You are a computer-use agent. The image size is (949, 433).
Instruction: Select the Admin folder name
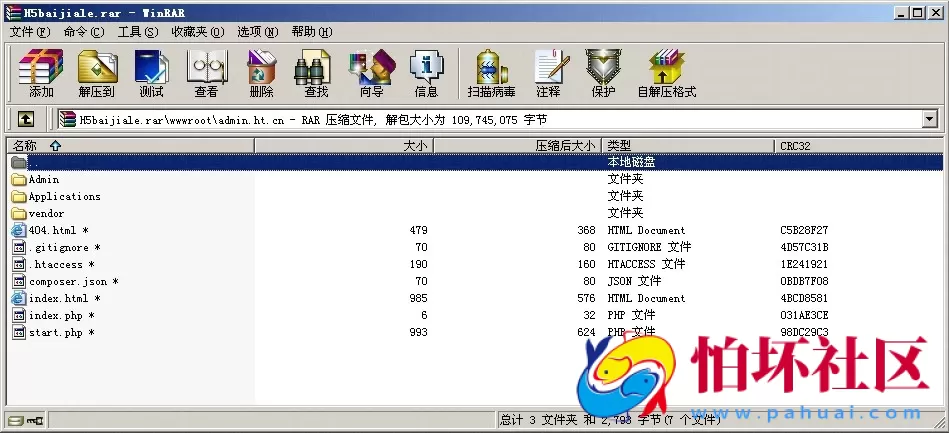[x=44, y=179]
